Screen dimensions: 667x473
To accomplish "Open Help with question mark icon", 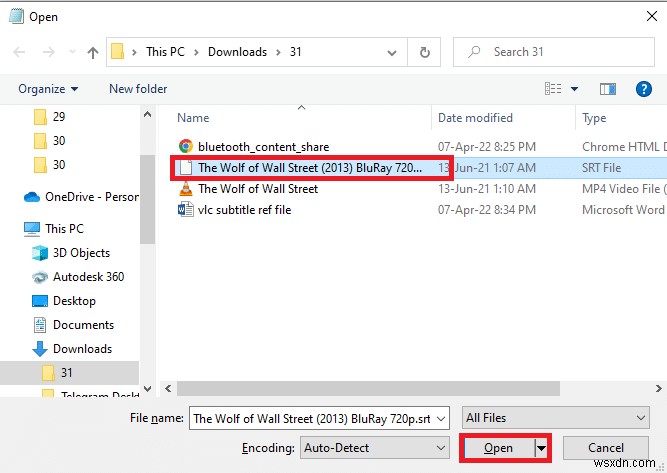I will click(x=644, y=89).
